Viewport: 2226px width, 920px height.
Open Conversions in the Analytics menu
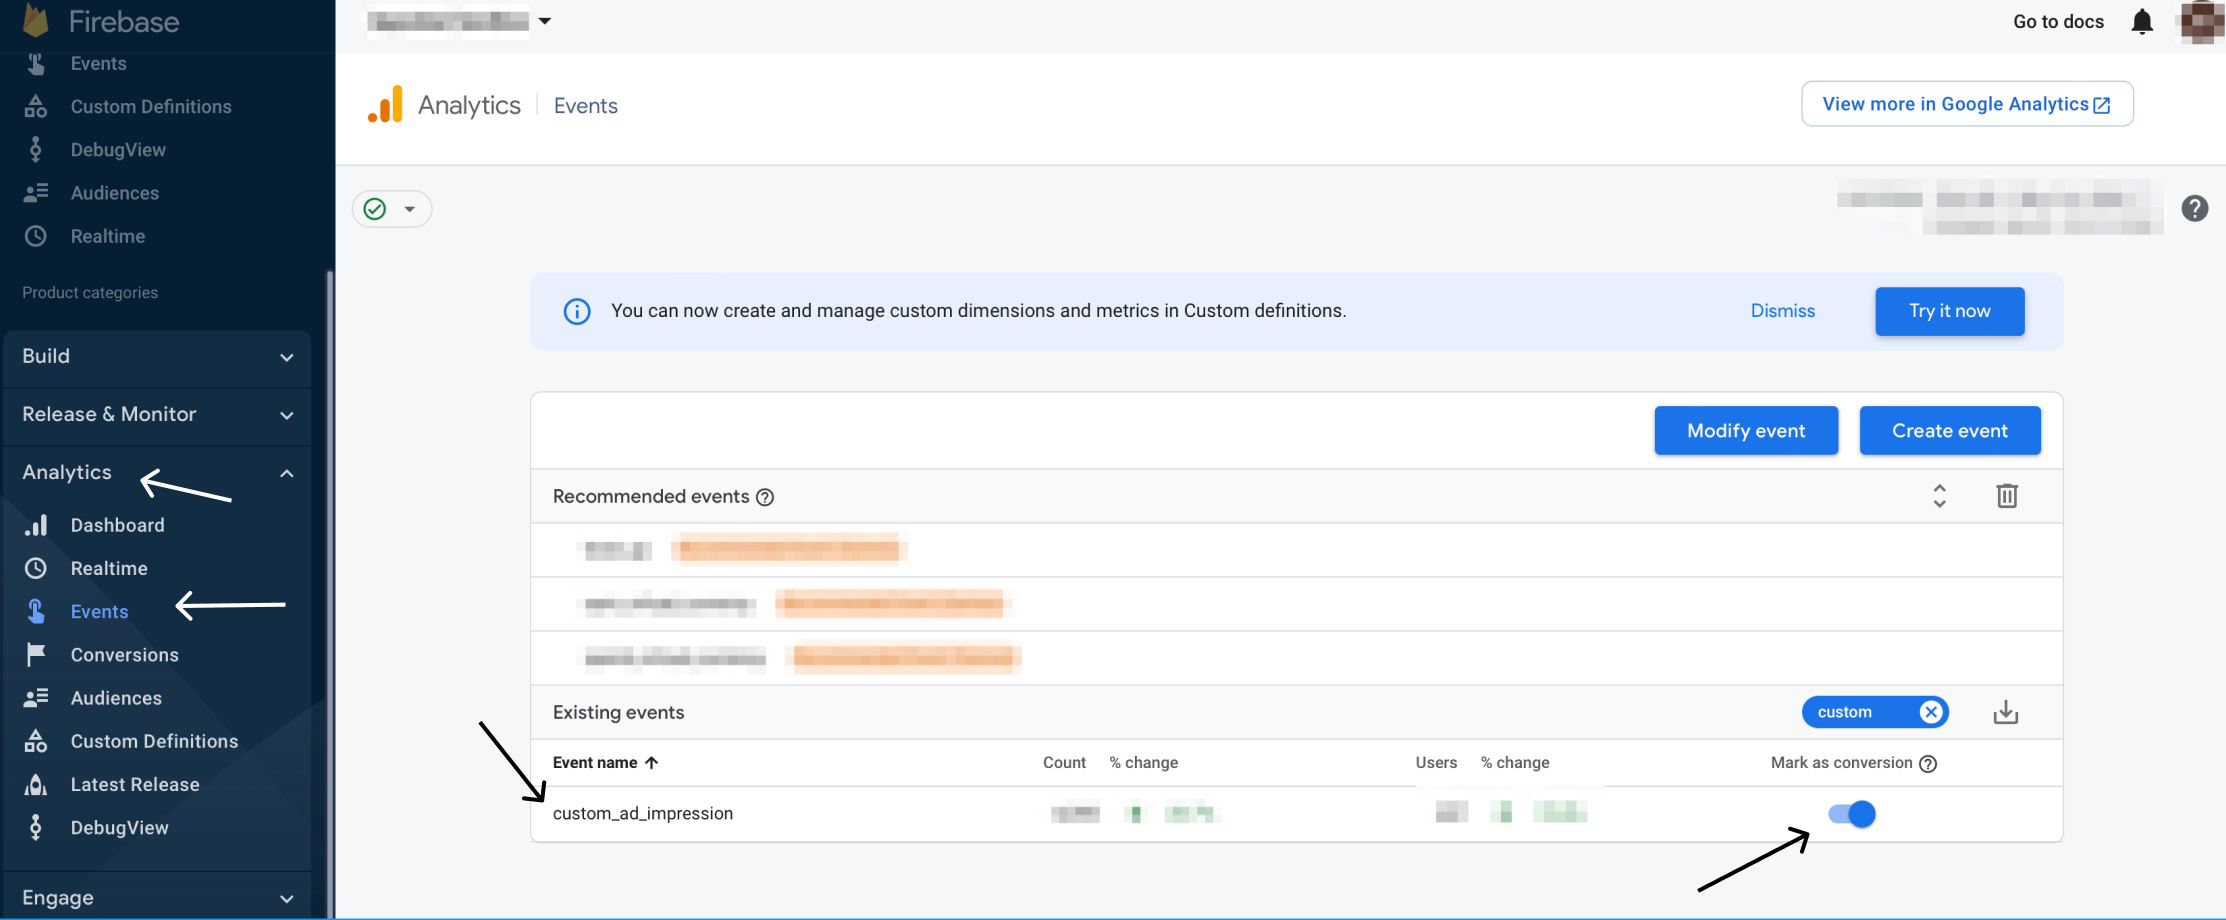(124, 655)
